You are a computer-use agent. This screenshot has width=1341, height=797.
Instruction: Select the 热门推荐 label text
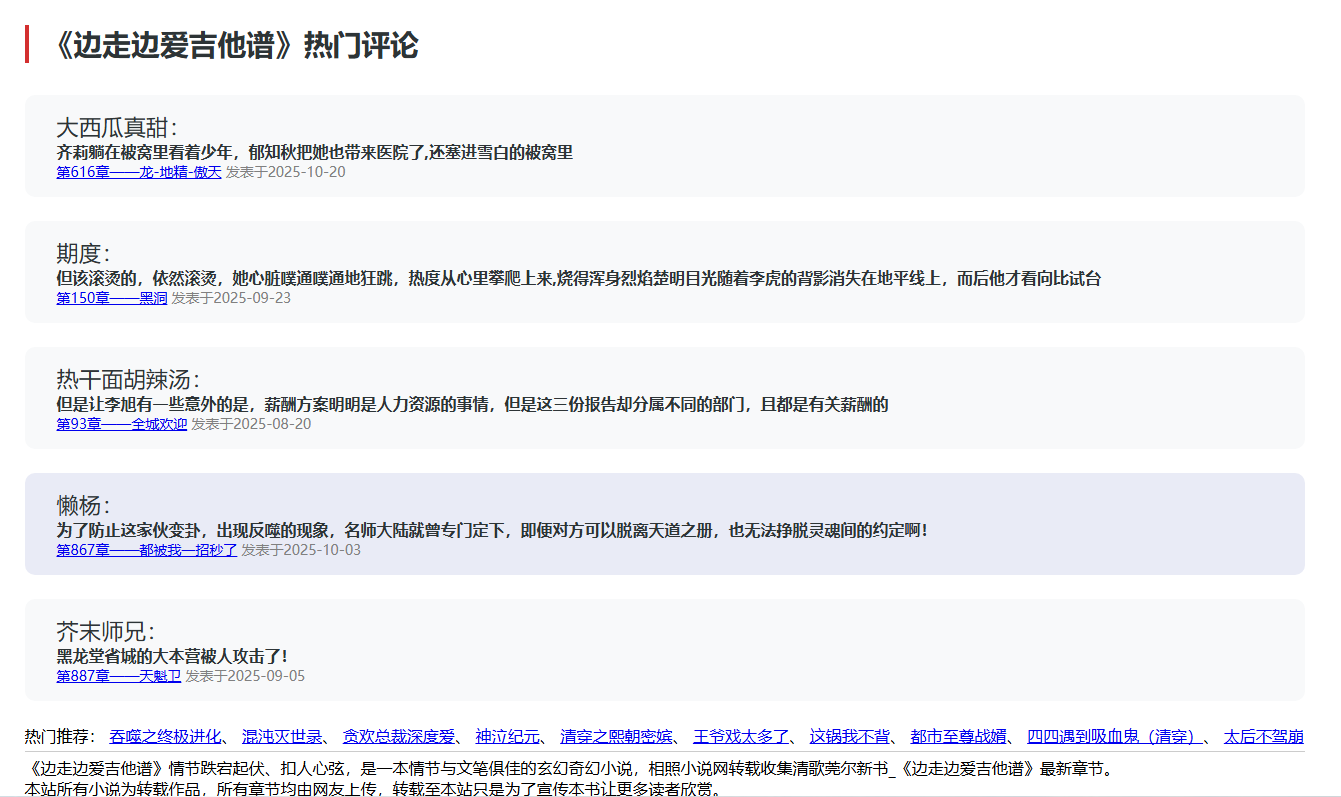pos(58,736)
